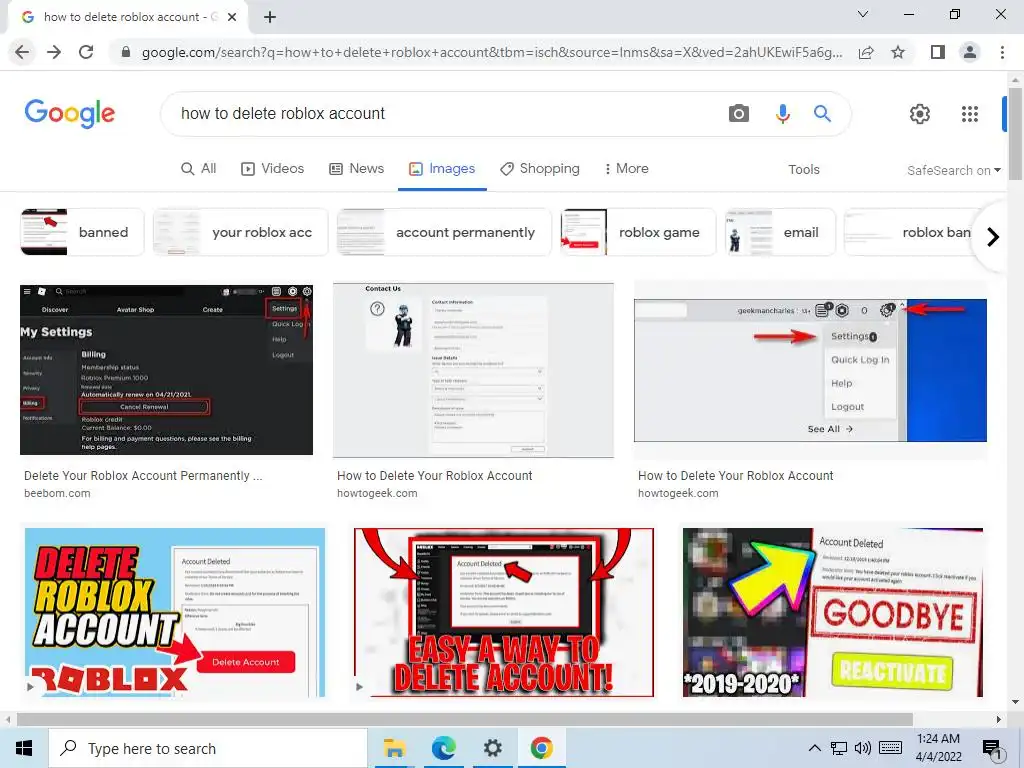This screenshot has width=1024, height=768.
Task: Show hidden system tray icons
Action: click(x=814, y=748)
